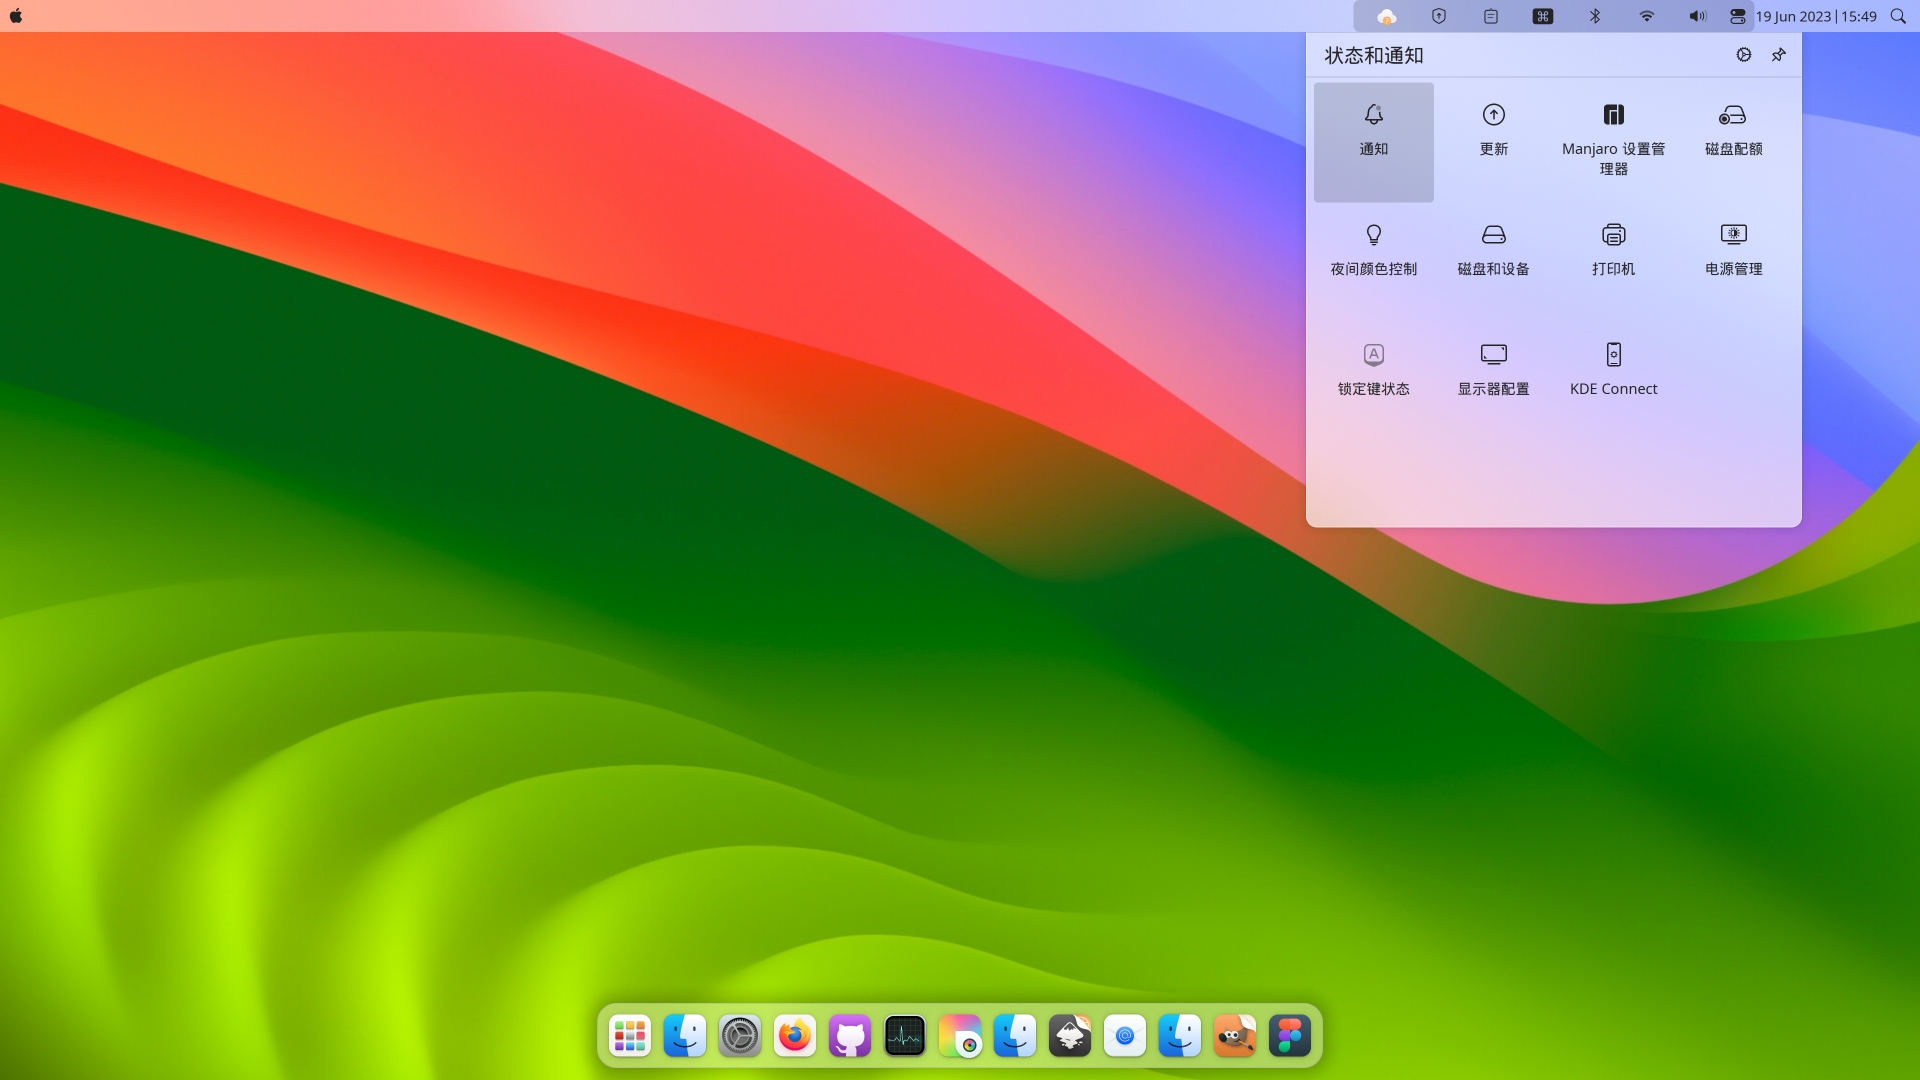The width and height of the screenshot is (1920, 1080).
Task: Open System Preferences gear in dock
Action: click(x=740, y=1036)
